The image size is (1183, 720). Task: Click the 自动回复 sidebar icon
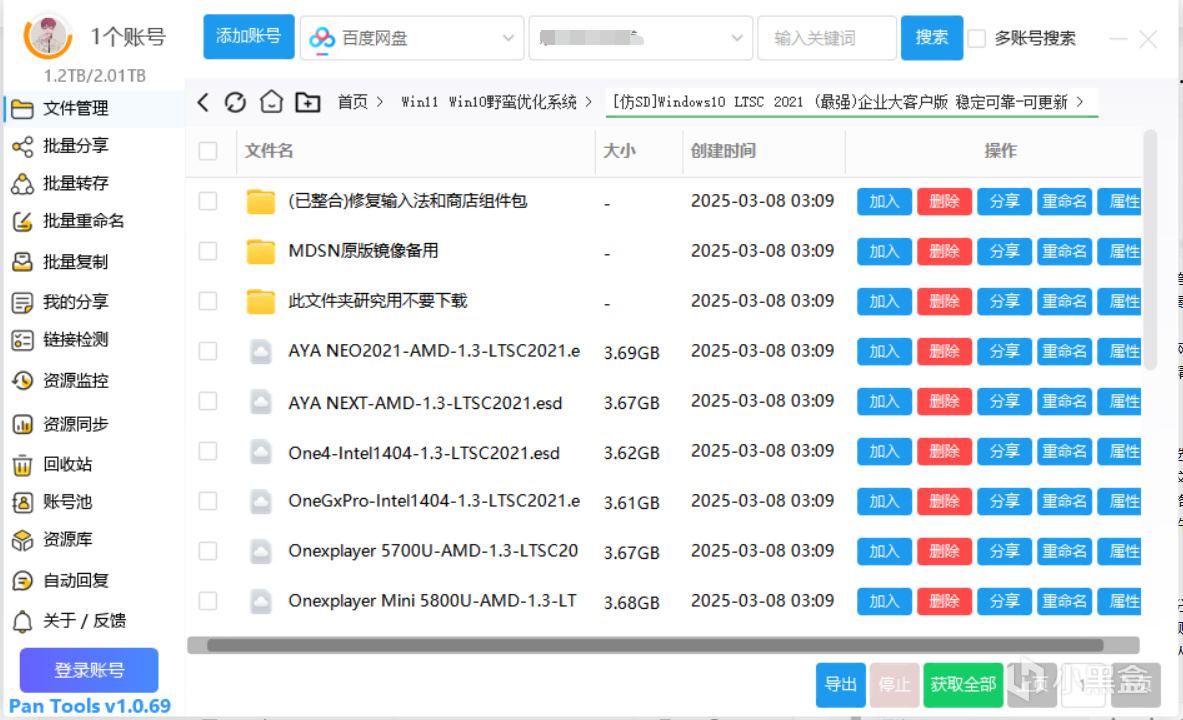[23, 580]
